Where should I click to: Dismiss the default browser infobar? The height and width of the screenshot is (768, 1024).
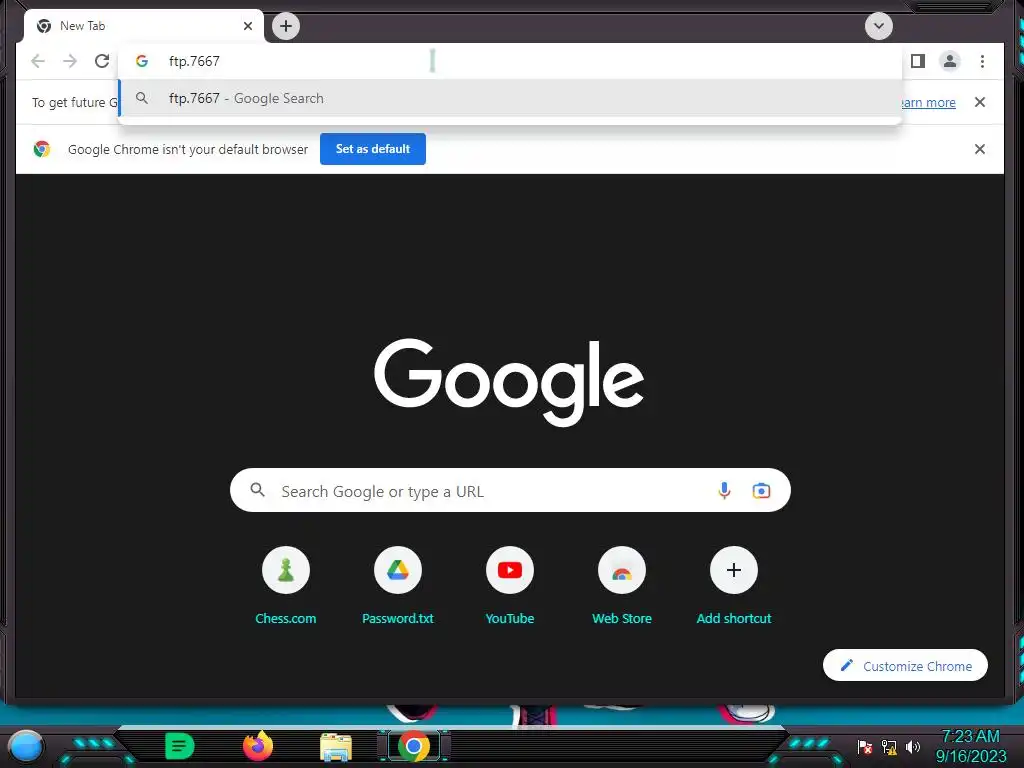pyautogui.click(x=980, y=149)
